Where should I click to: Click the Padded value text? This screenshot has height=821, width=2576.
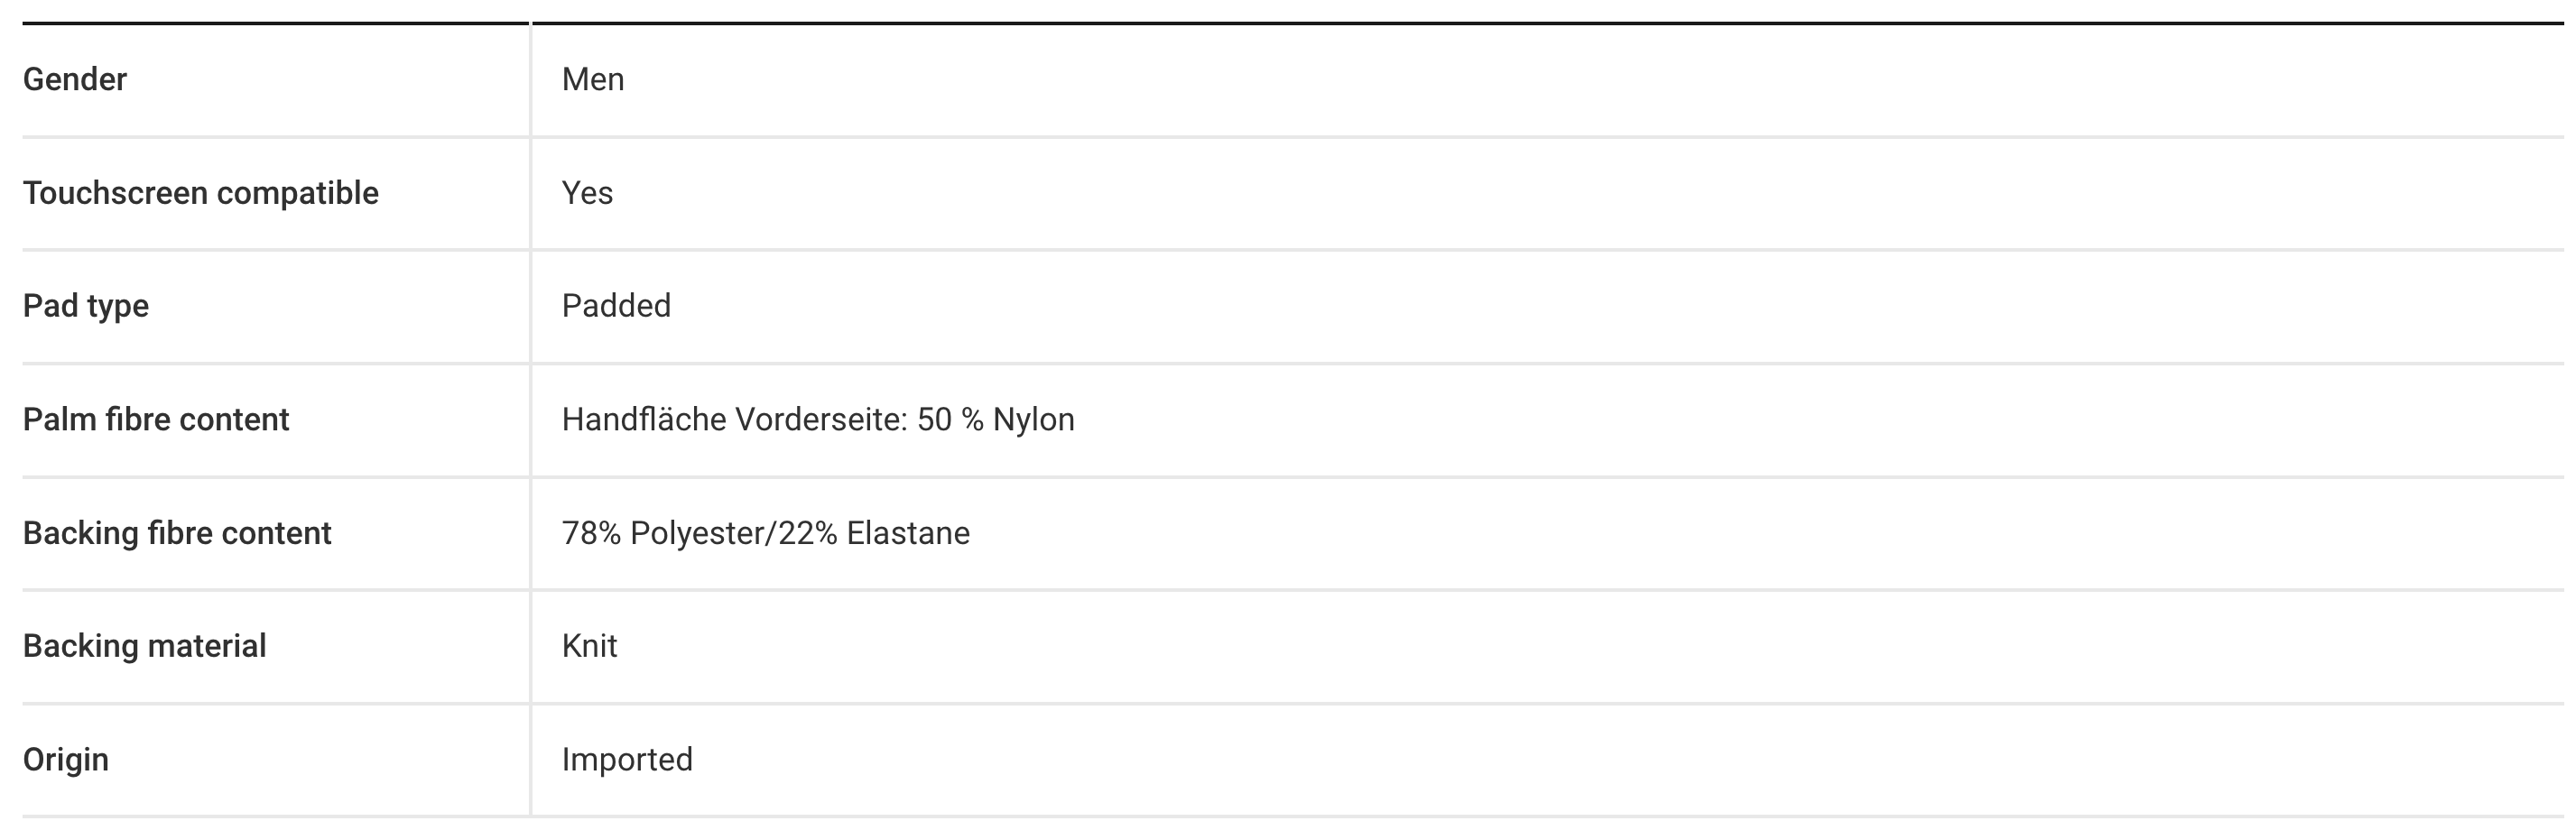pos(616,306)
